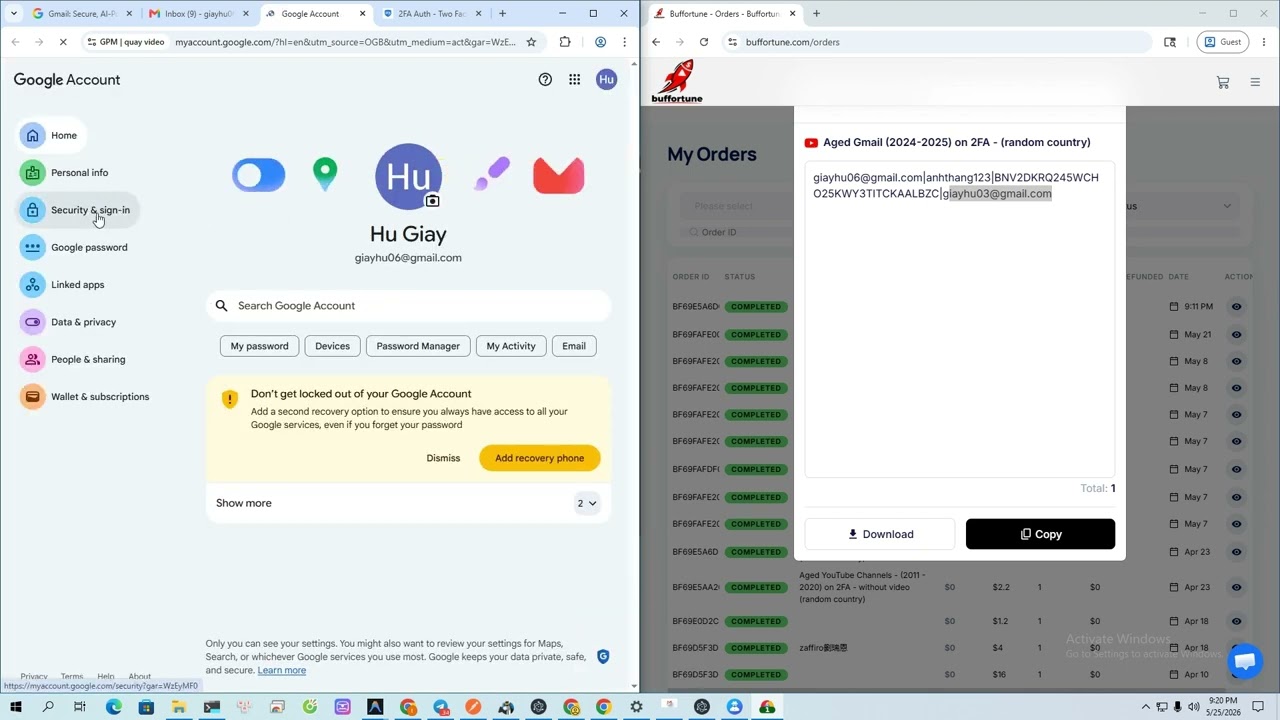
Task: Download the order details
Action: [880, 534]
